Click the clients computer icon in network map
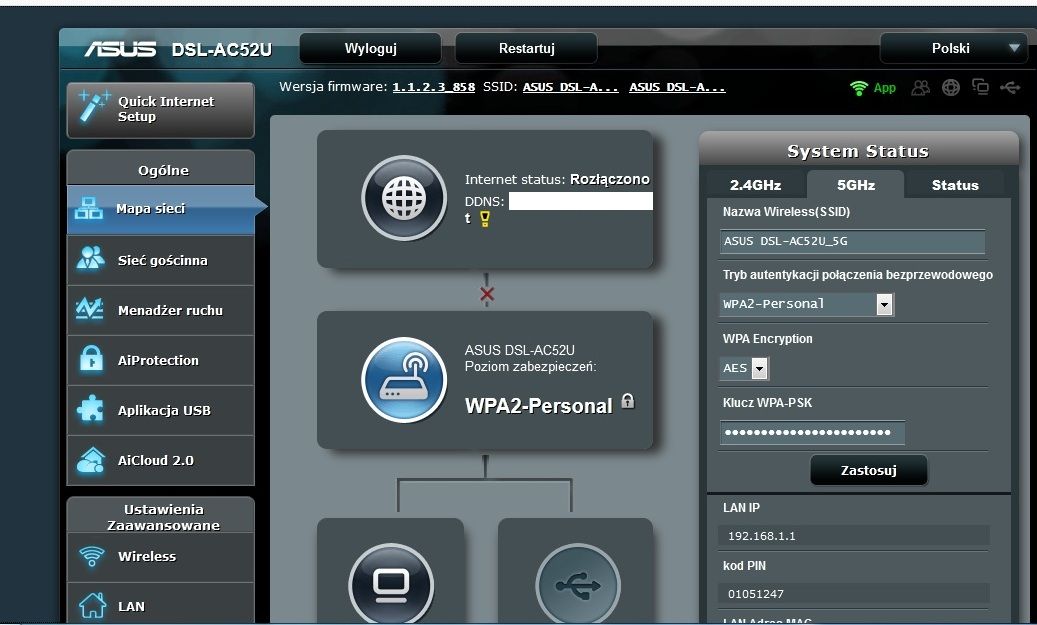 pos(391,584)
